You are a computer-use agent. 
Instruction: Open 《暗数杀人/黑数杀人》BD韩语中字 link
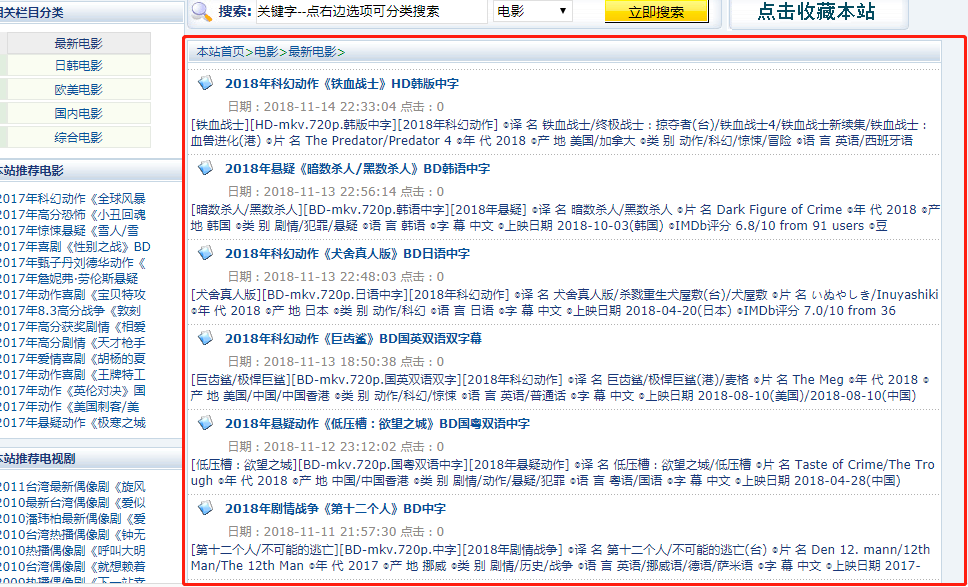coord(357,169)
